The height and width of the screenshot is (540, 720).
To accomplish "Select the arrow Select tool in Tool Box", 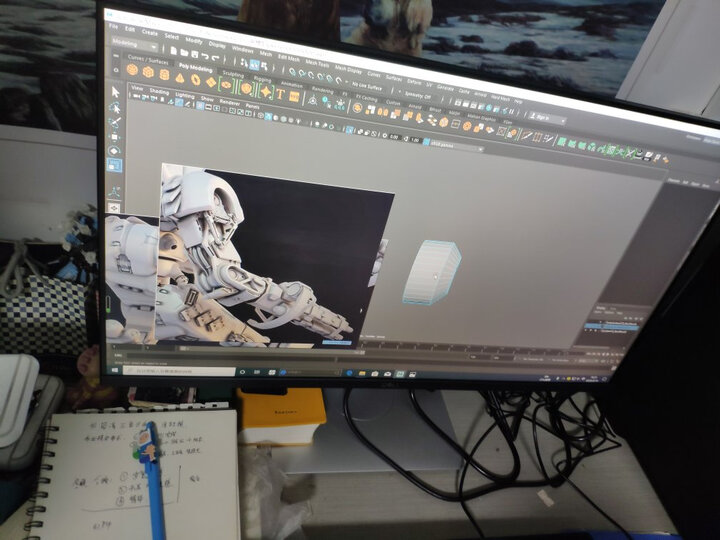I will tap(115, 92).
